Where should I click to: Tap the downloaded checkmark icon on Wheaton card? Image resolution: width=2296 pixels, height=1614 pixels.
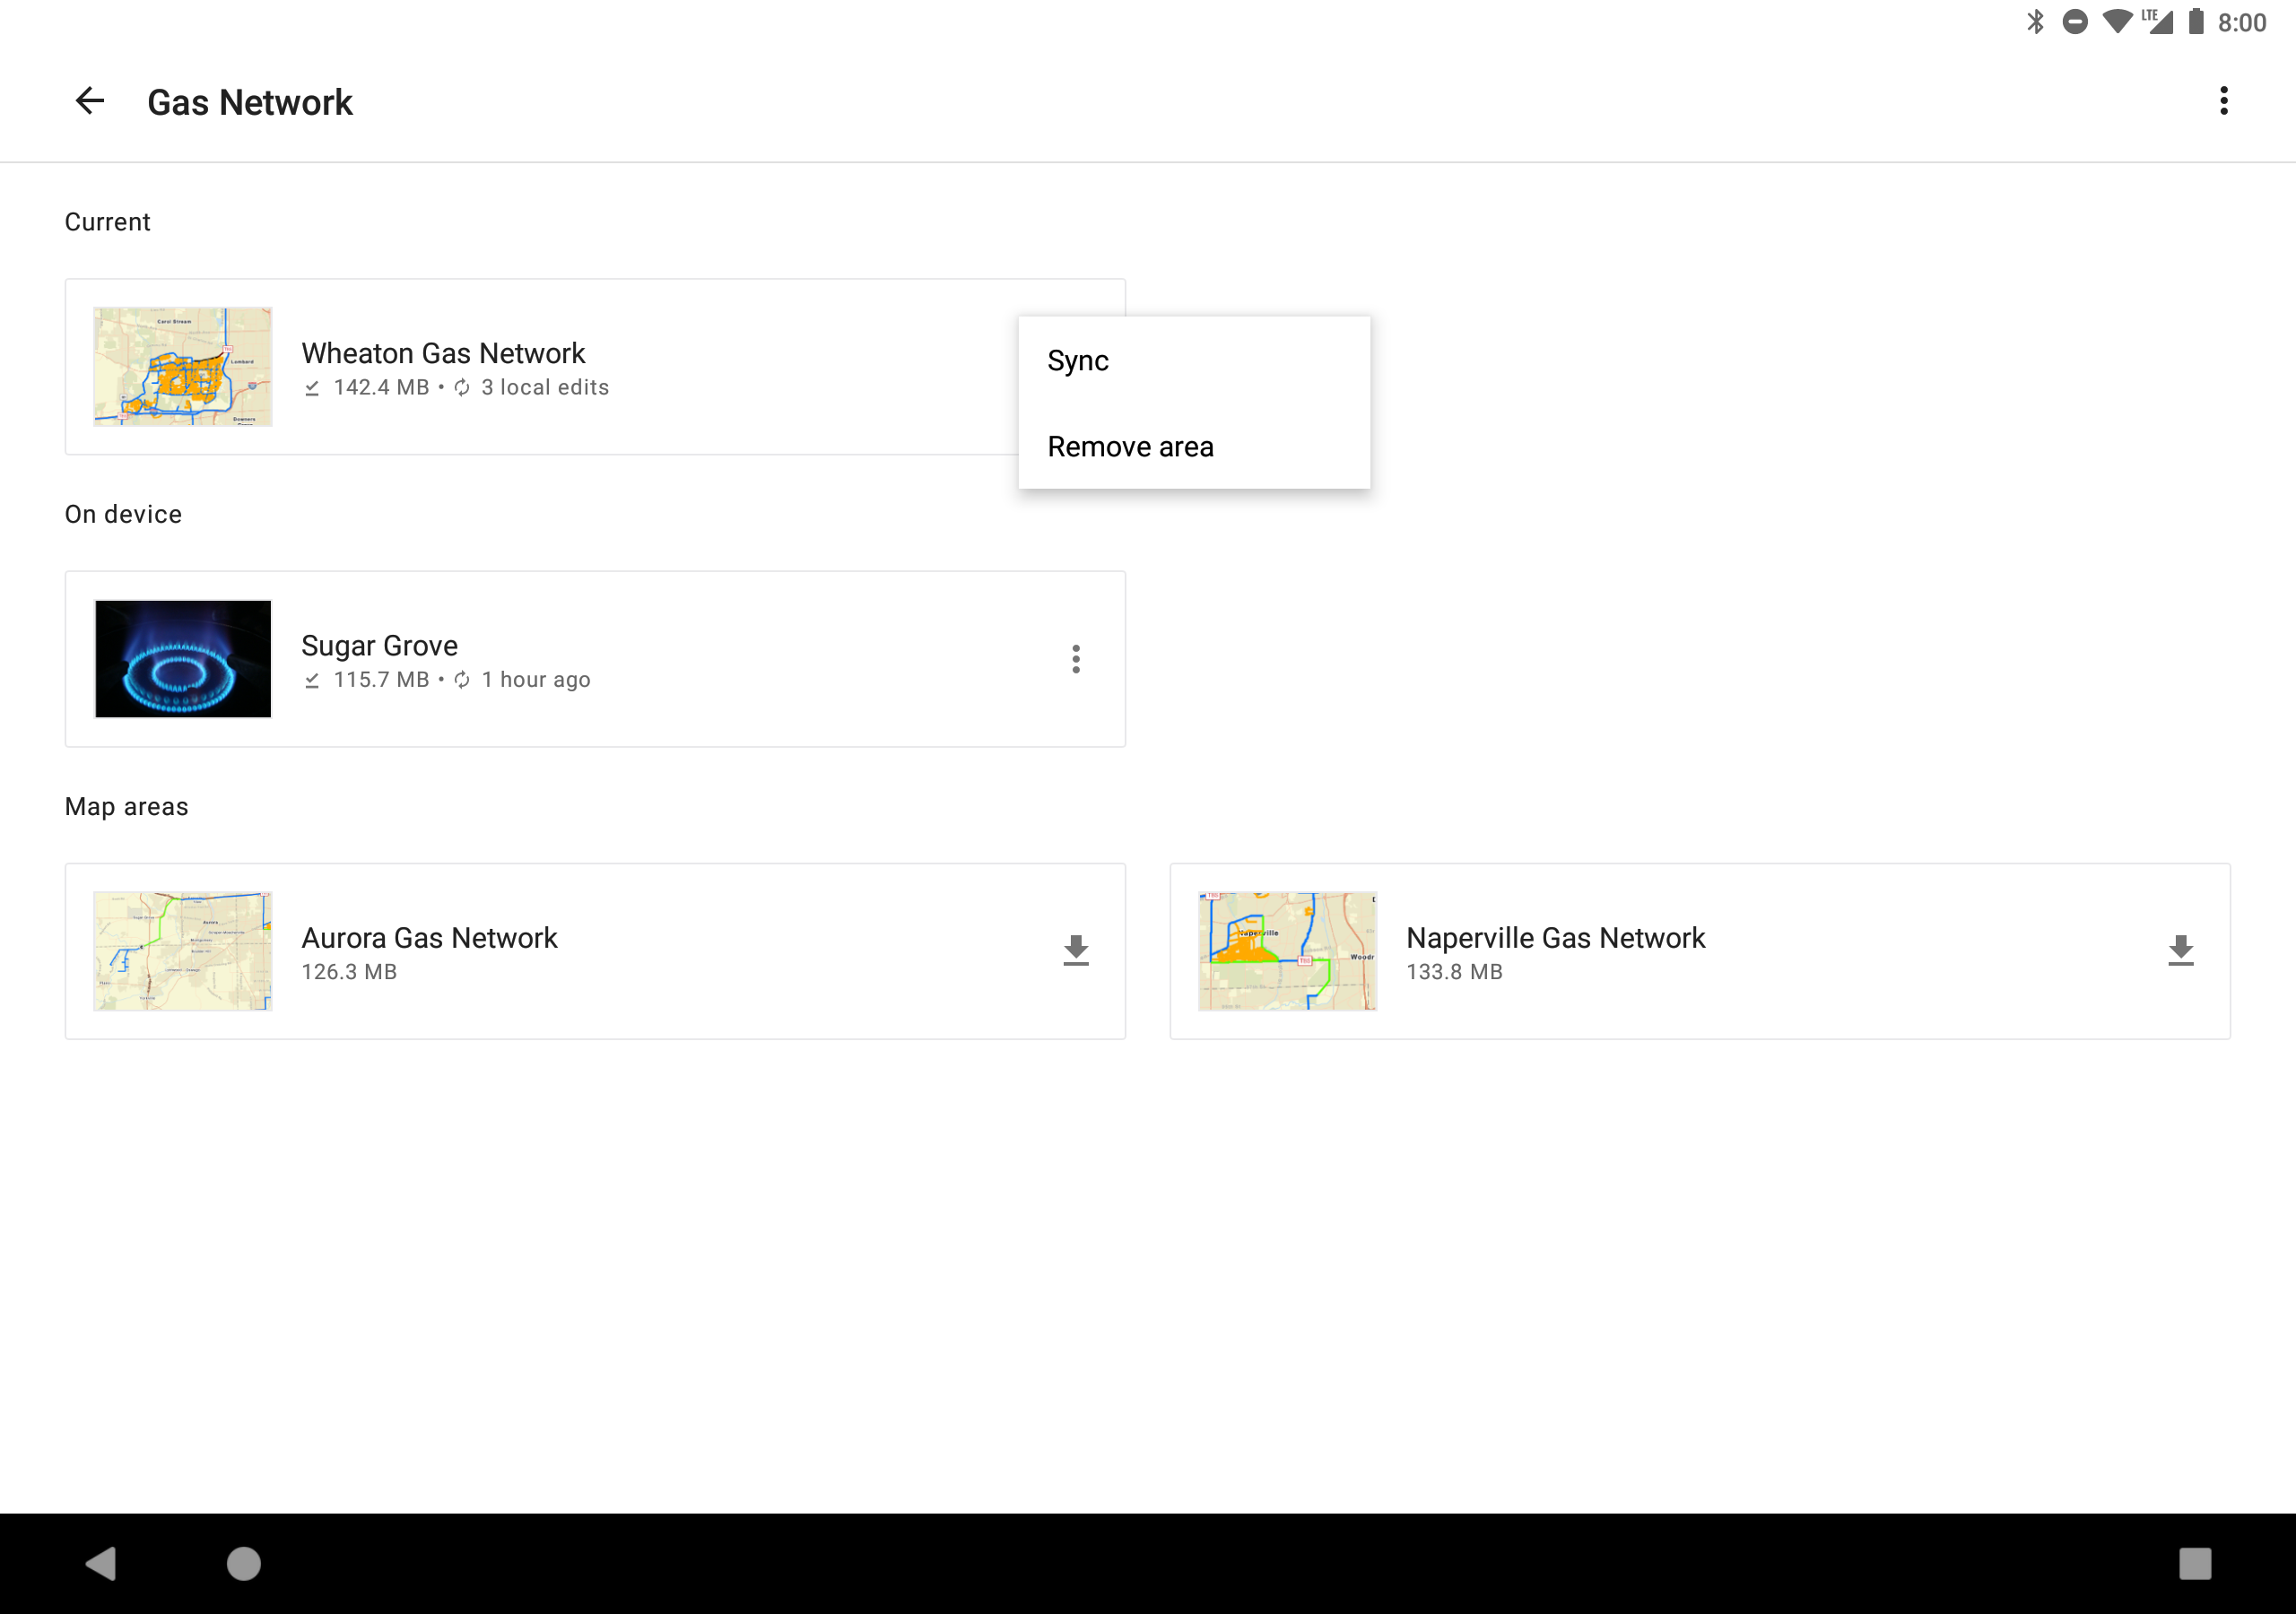tap(312, 388)
